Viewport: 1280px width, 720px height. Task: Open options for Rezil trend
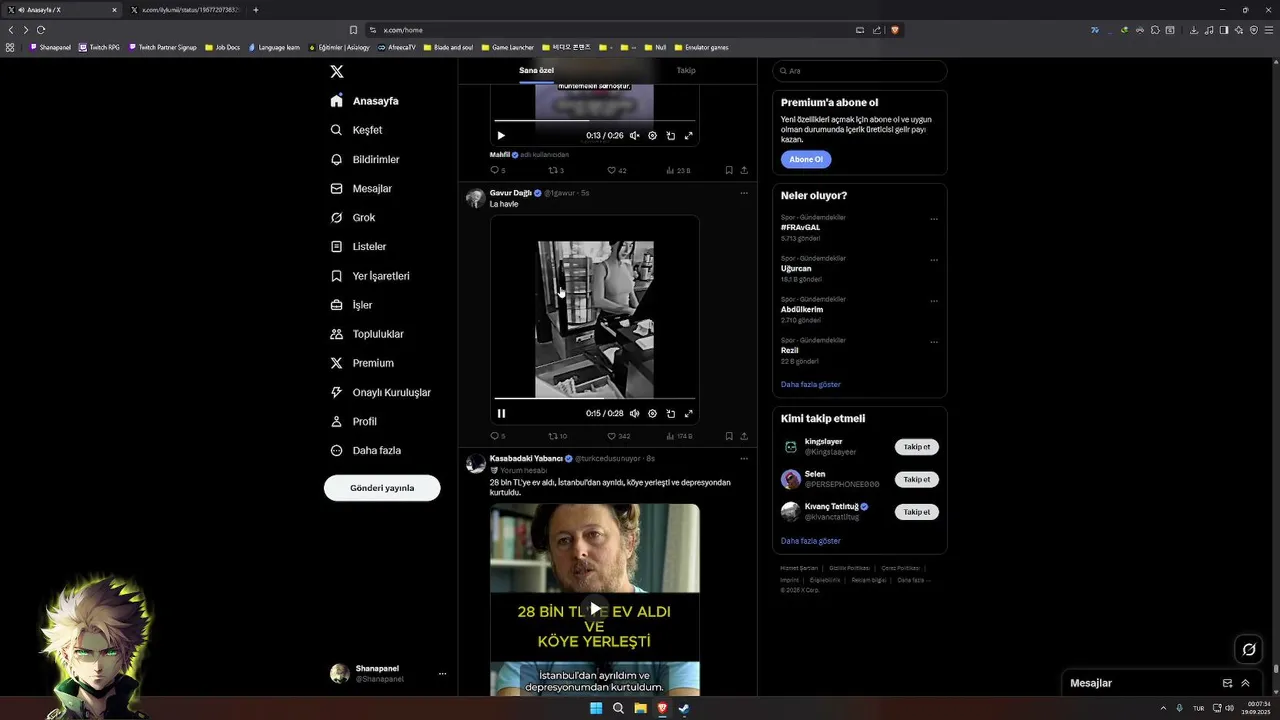934,342
